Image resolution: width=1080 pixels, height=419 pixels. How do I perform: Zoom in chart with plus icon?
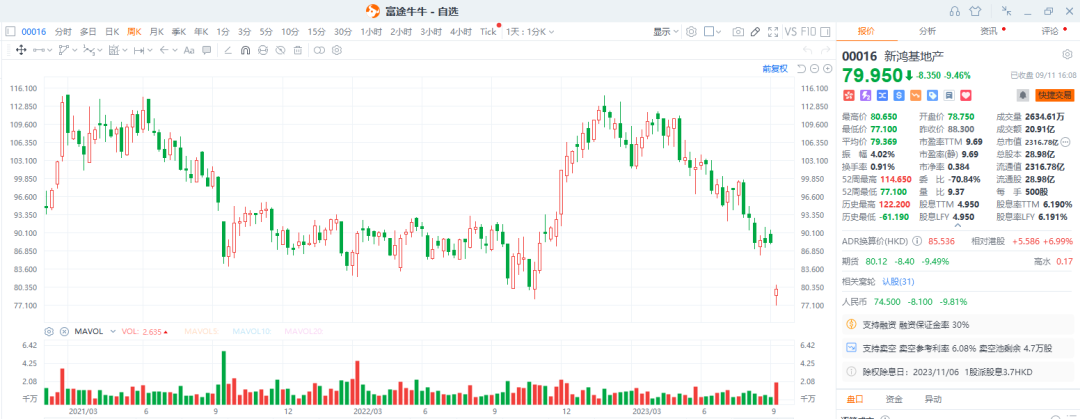click(827, 68)
